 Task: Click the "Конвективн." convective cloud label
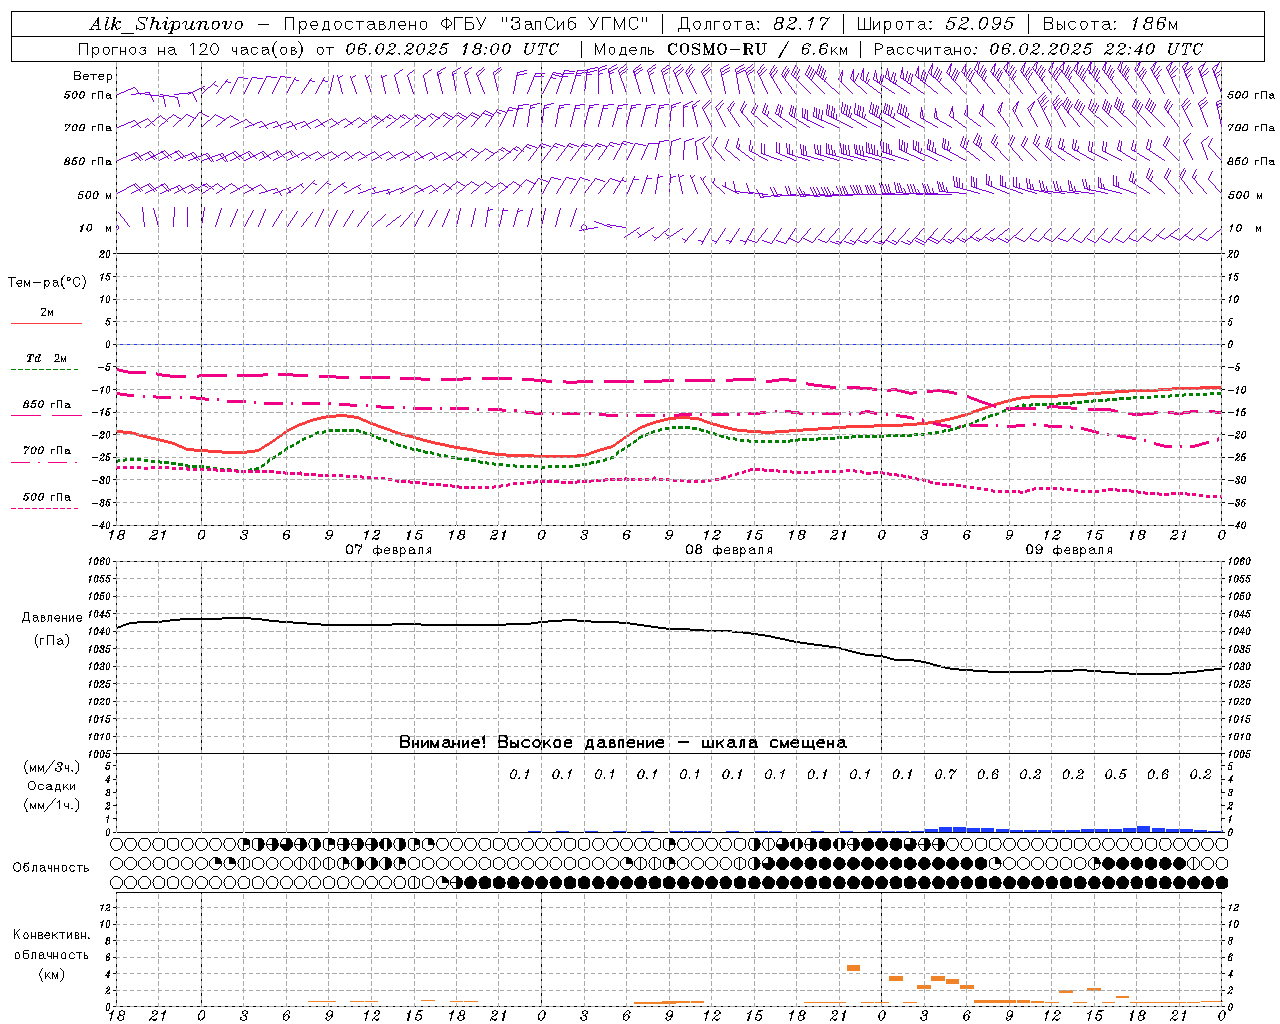pos(51,935)
